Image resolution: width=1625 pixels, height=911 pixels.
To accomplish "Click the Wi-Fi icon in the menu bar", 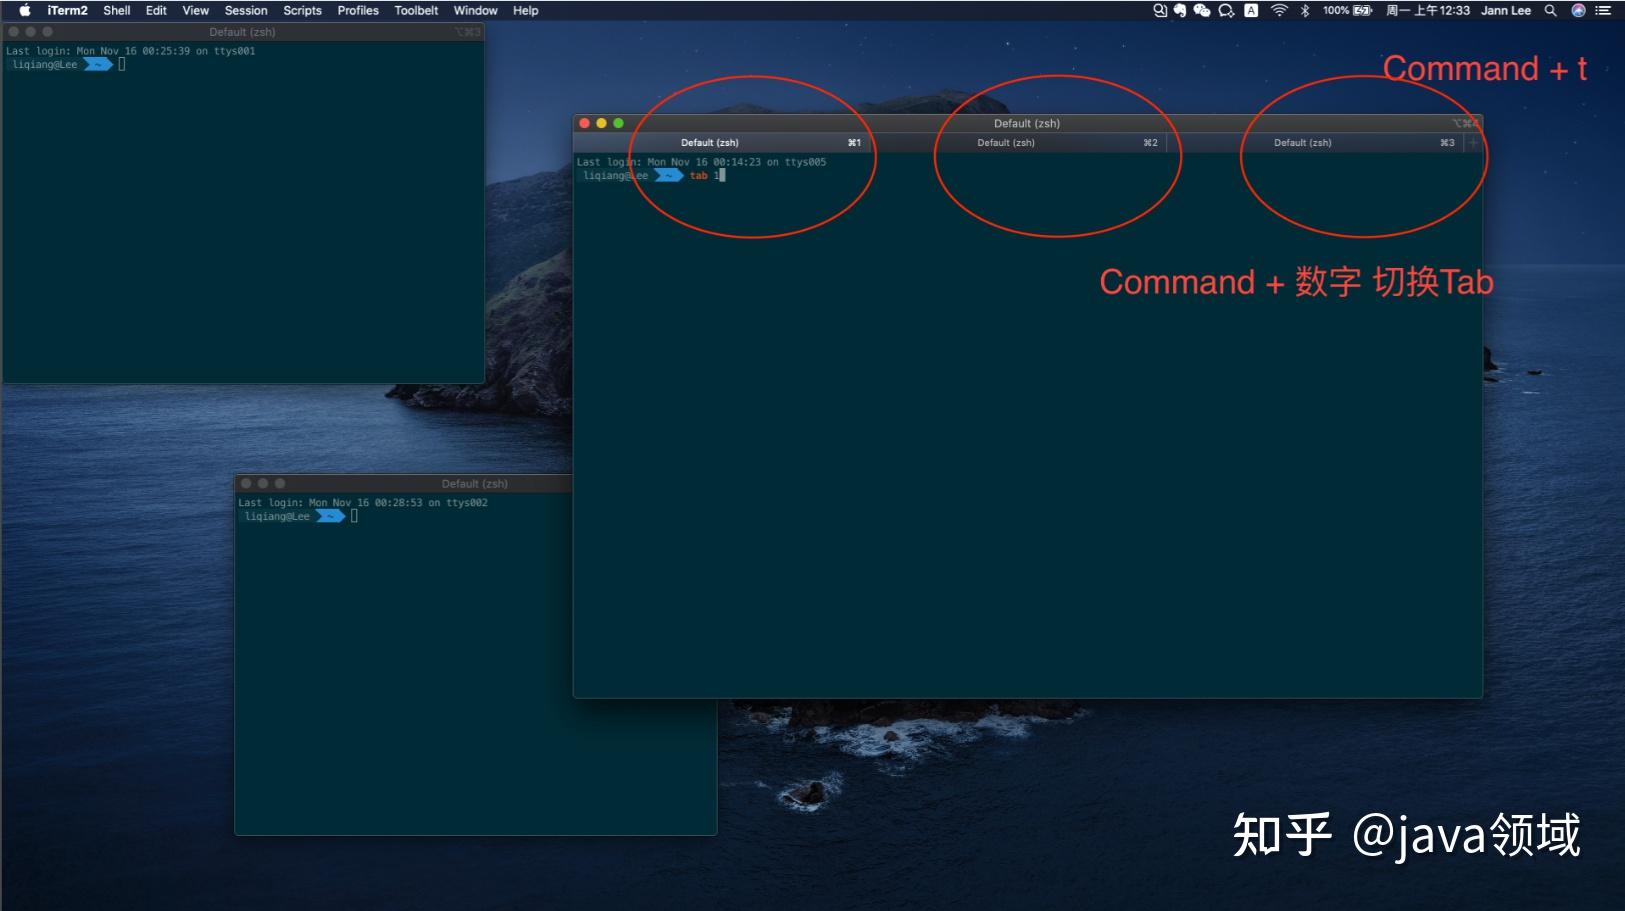I will tap(1279, 12).
